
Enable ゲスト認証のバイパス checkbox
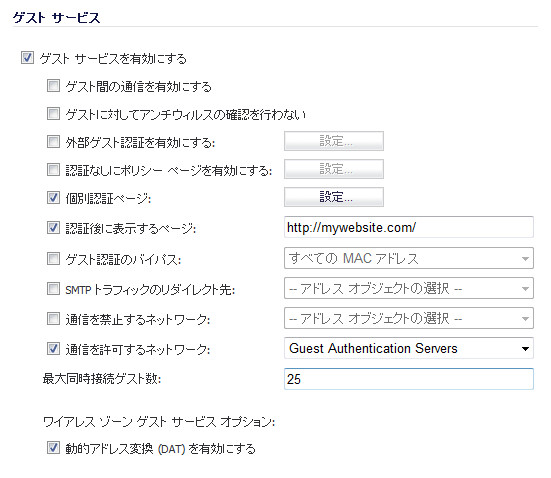click(53, 259)
